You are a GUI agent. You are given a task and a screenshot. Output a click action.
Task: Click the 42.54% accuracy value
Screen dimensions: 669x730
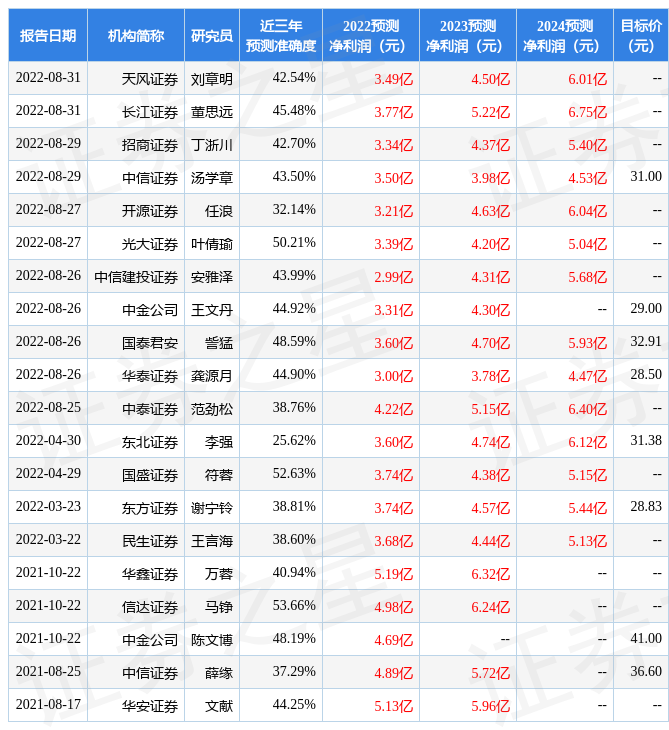point(294,78)
